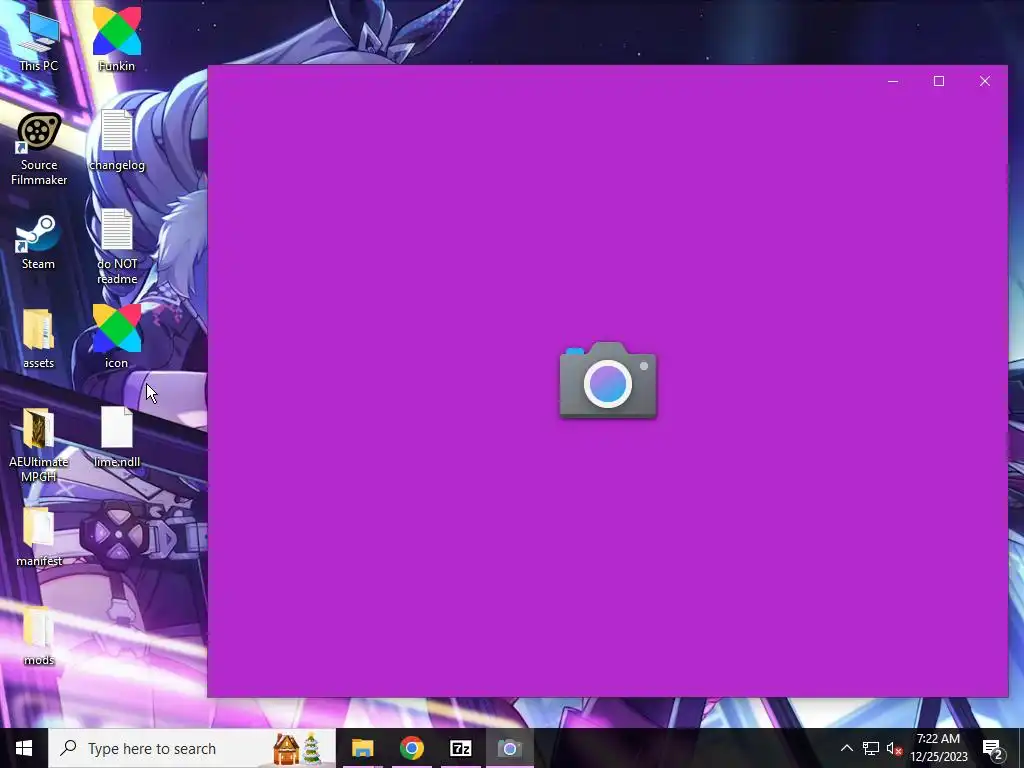This screenshot has height=768, width=1024.
Task: Open the muted volume tray icon
Action: tap(895, 748)
